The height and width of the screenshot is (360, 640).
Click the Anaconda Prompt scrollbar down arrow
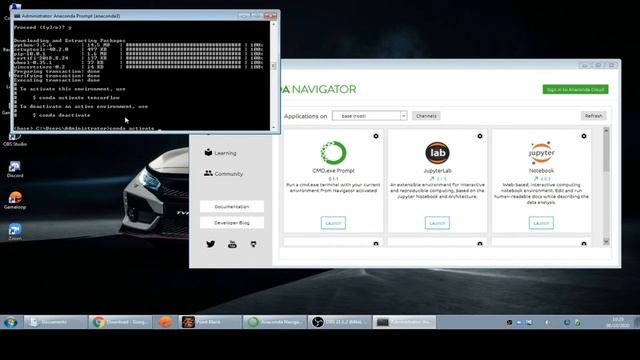point(273,127)
